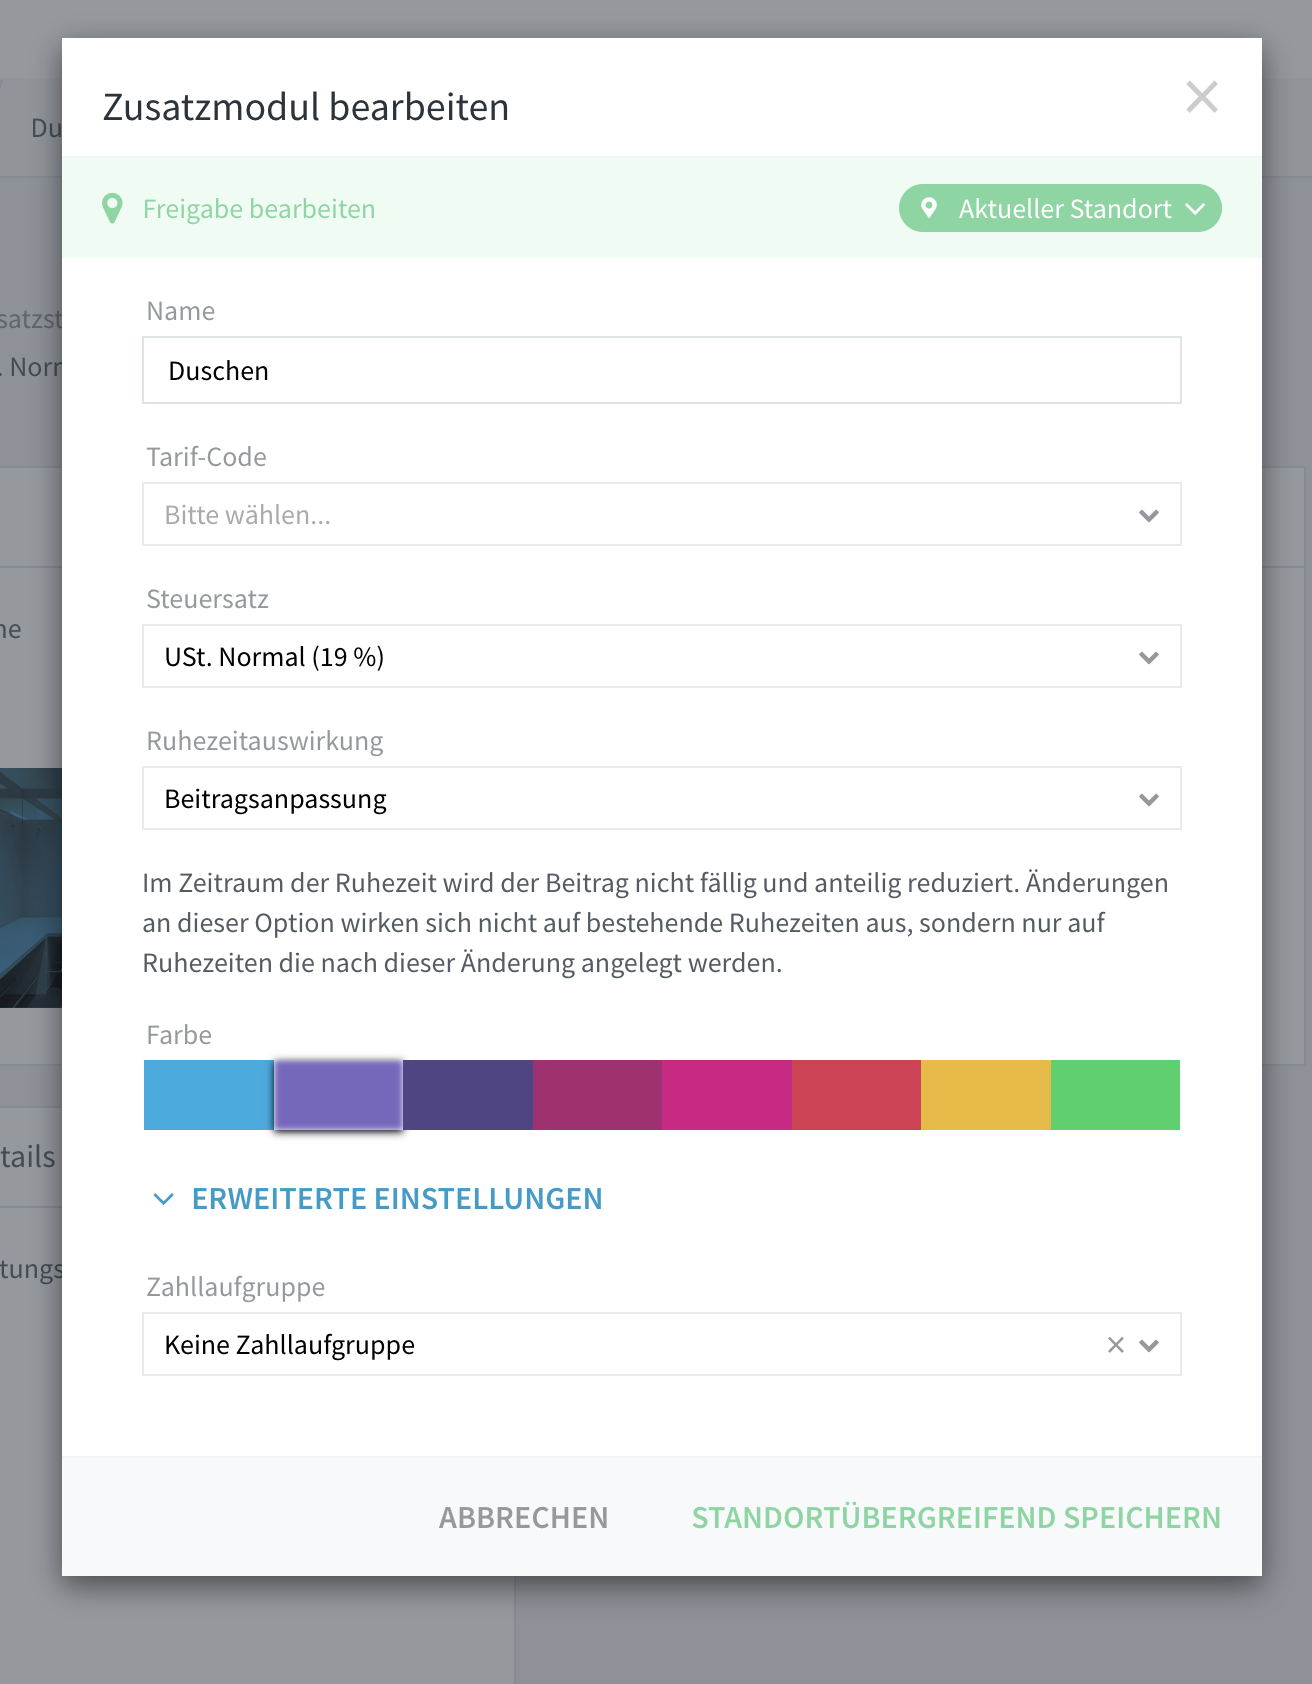Pick the light blue color swatch

pyautogui.click(x=208, y=1095)
